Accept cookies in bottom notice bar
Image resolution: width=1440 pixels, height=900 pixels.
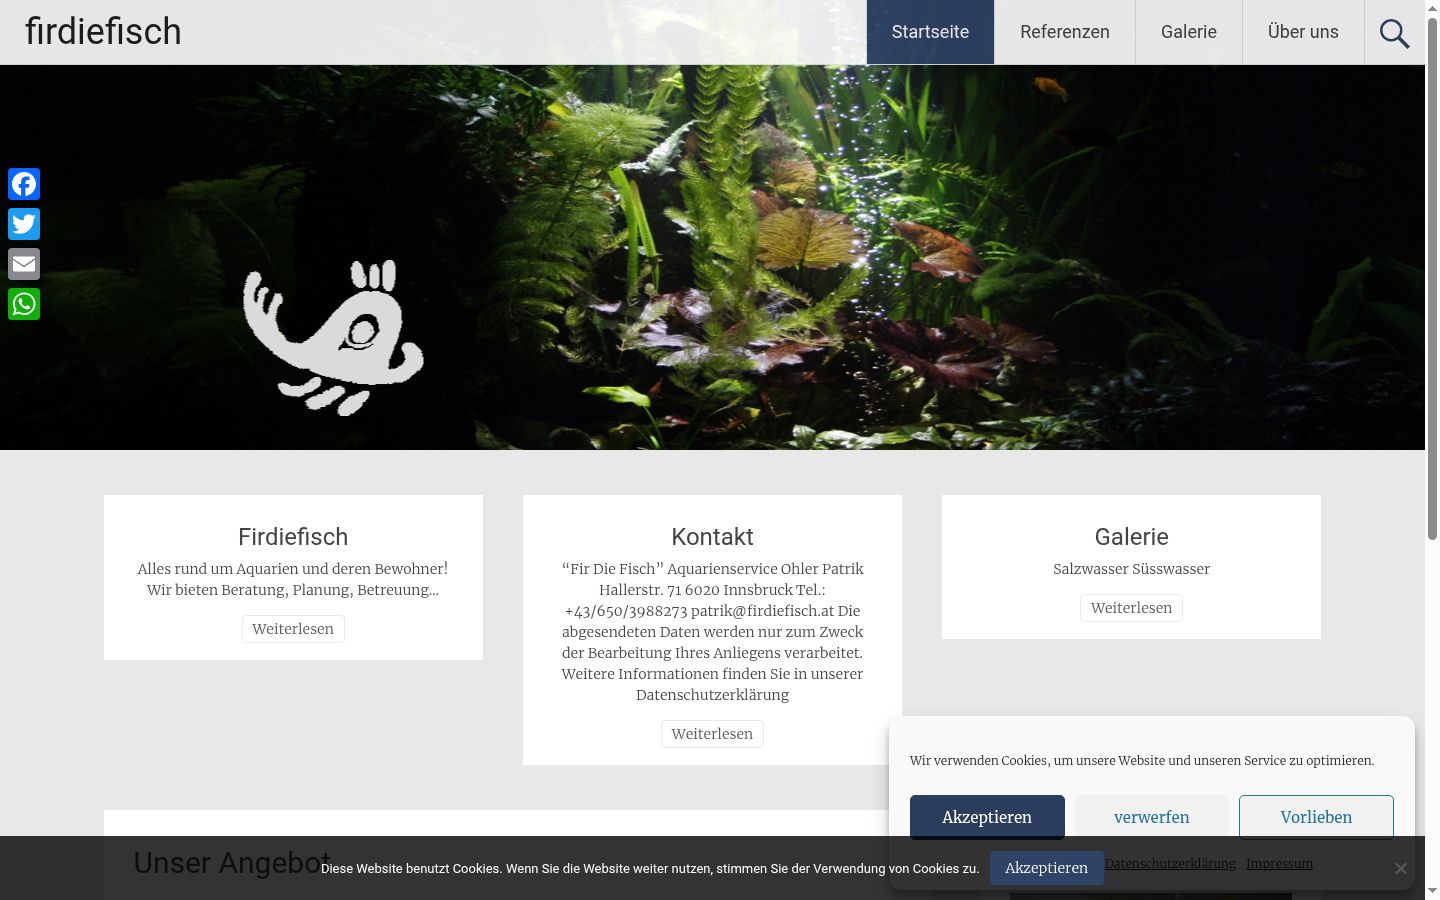tap(1046, 868)
